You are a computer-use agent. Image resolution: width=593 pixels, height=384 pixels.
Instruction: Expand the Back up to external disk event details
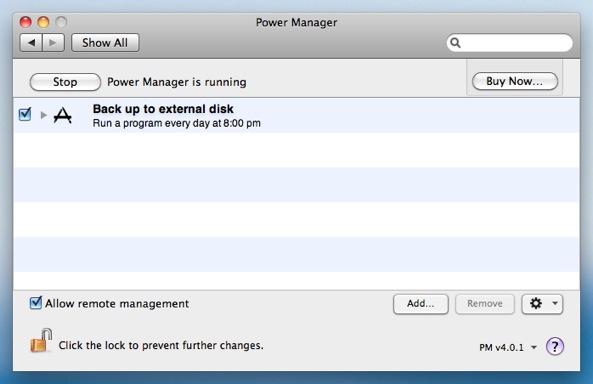pyautogui.click(x=43, y=115)
